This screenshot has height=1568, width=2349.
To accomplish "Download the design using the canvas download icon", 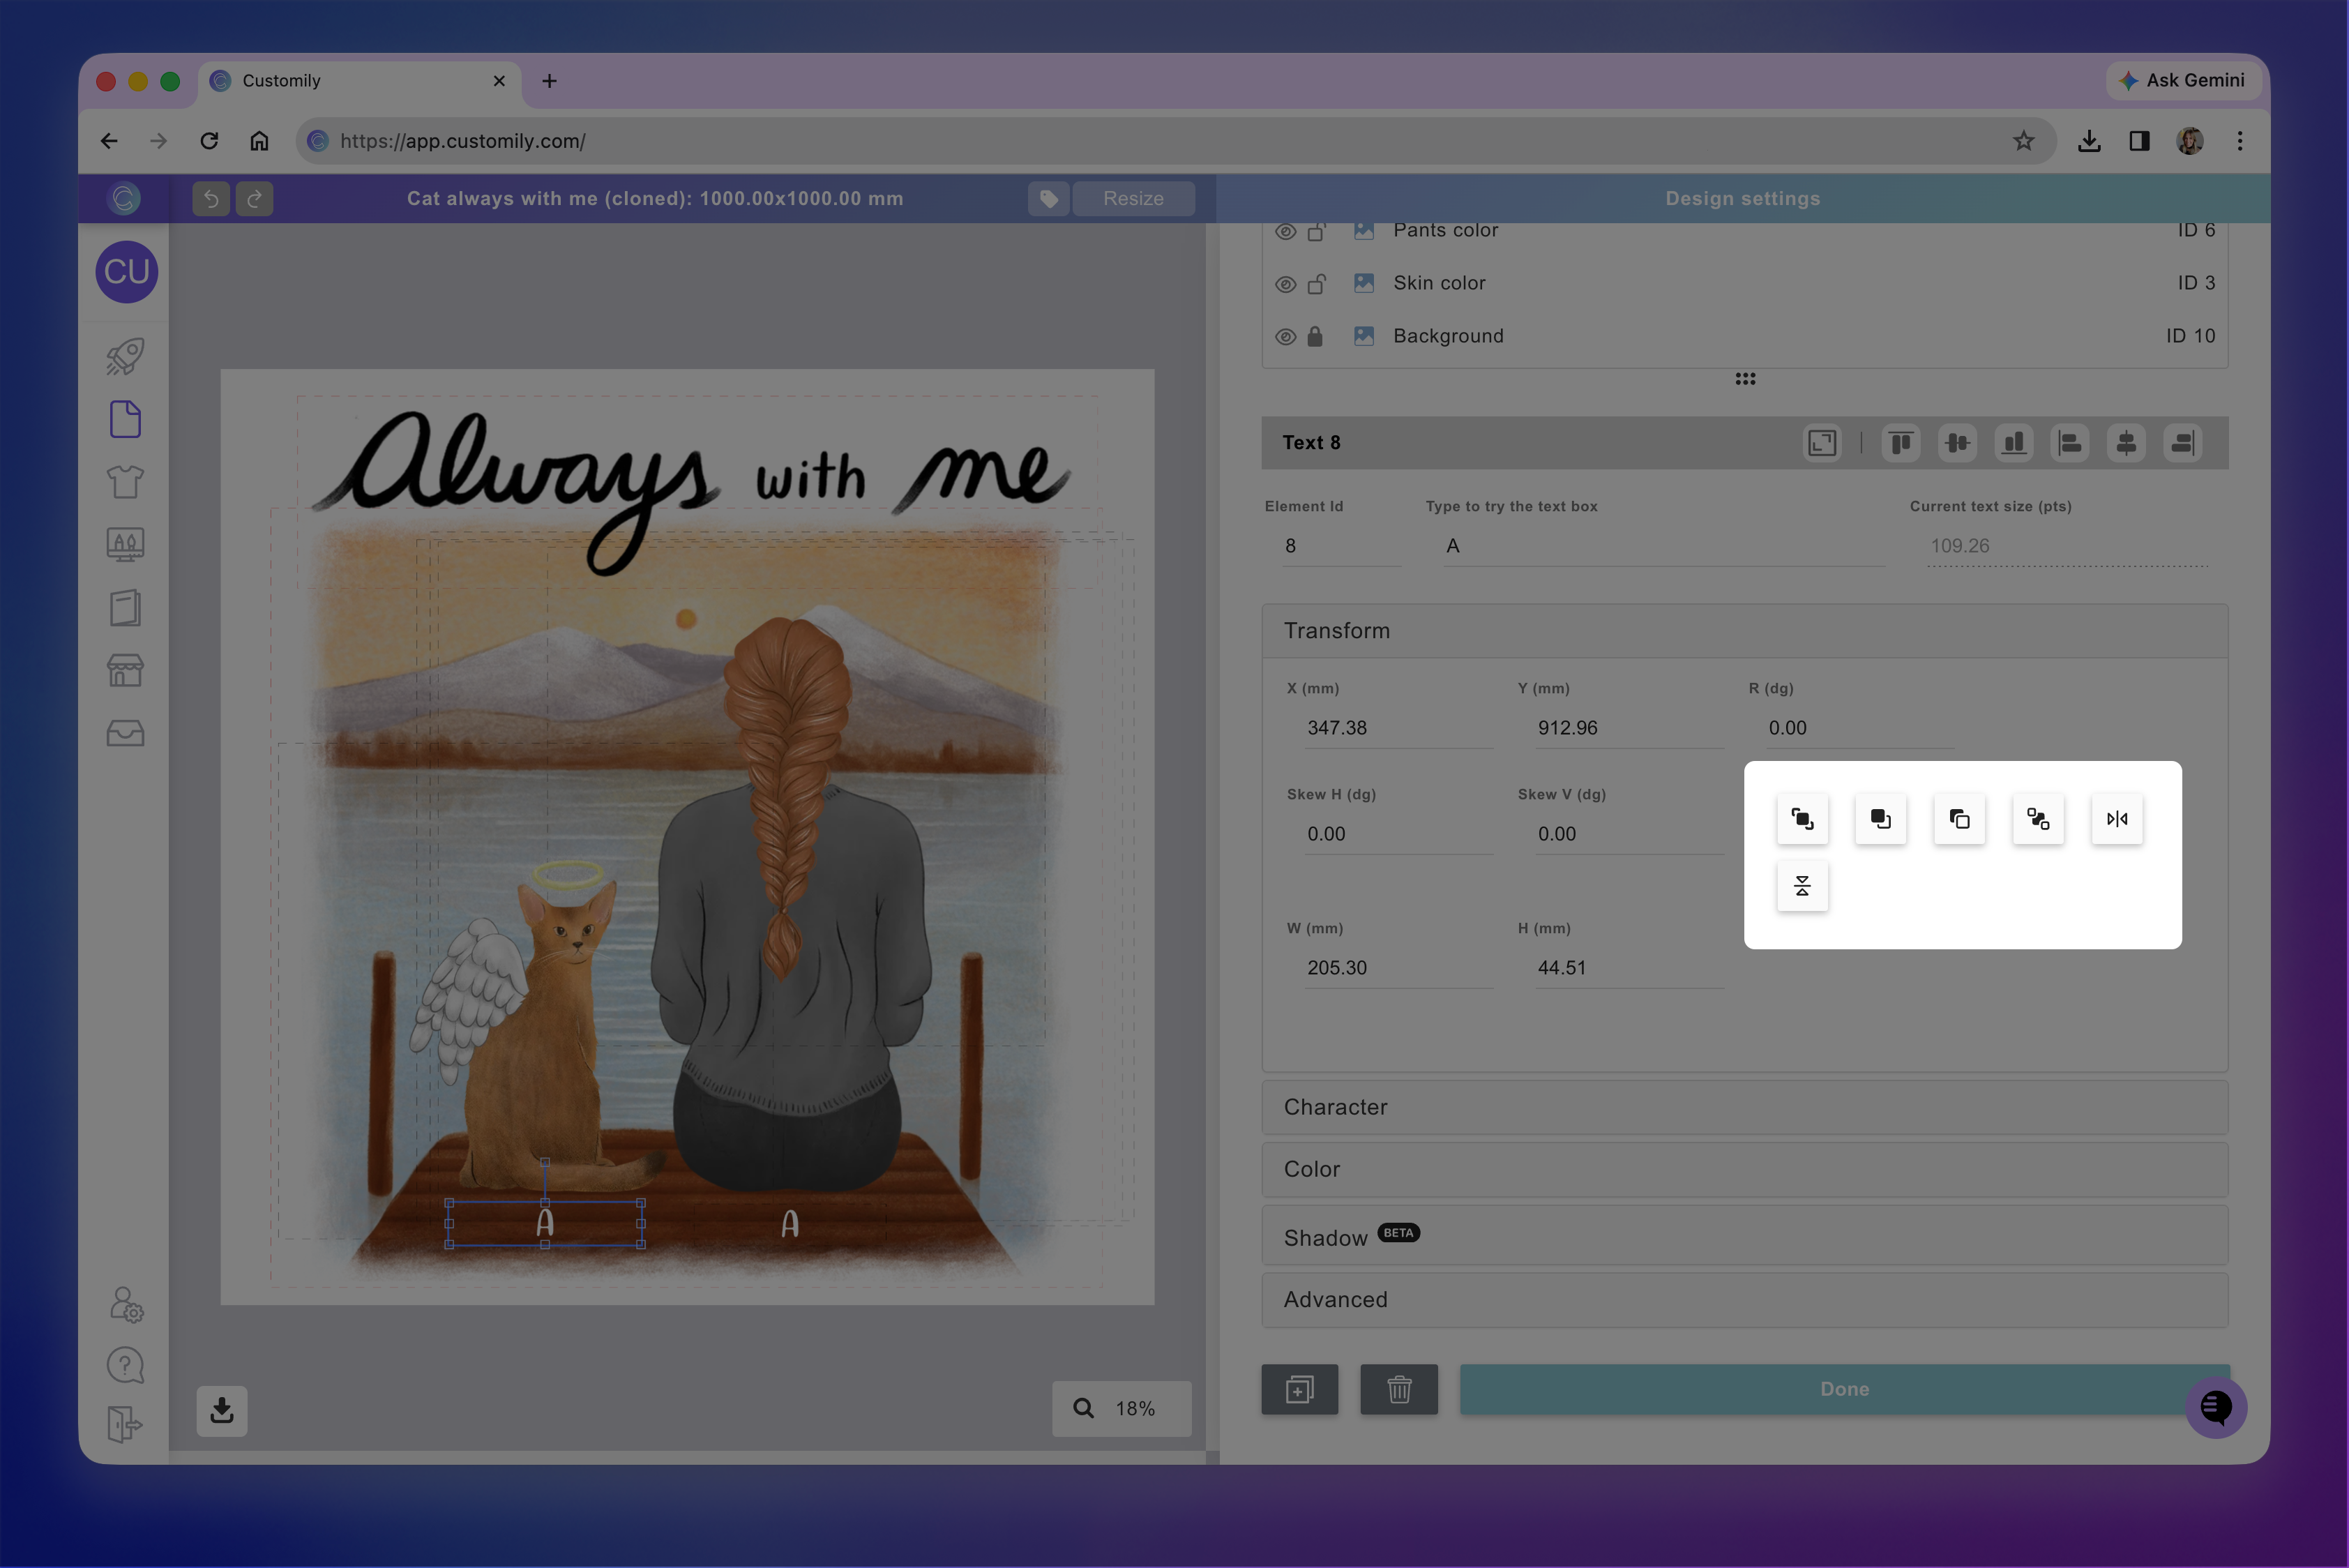I will (x=222, y=1411).
